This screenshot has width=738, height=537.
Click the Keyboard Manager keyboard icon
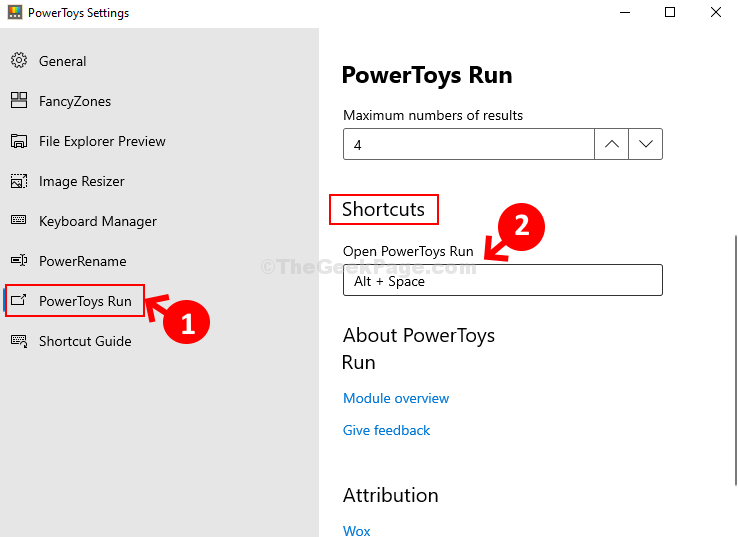tap(19, 220)
